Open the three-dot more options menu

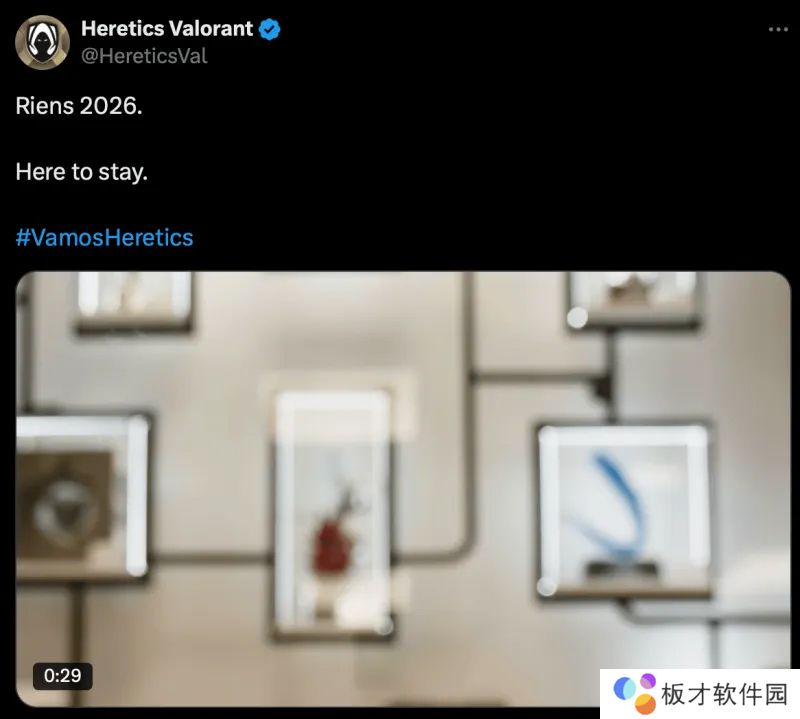pos(778,30)
